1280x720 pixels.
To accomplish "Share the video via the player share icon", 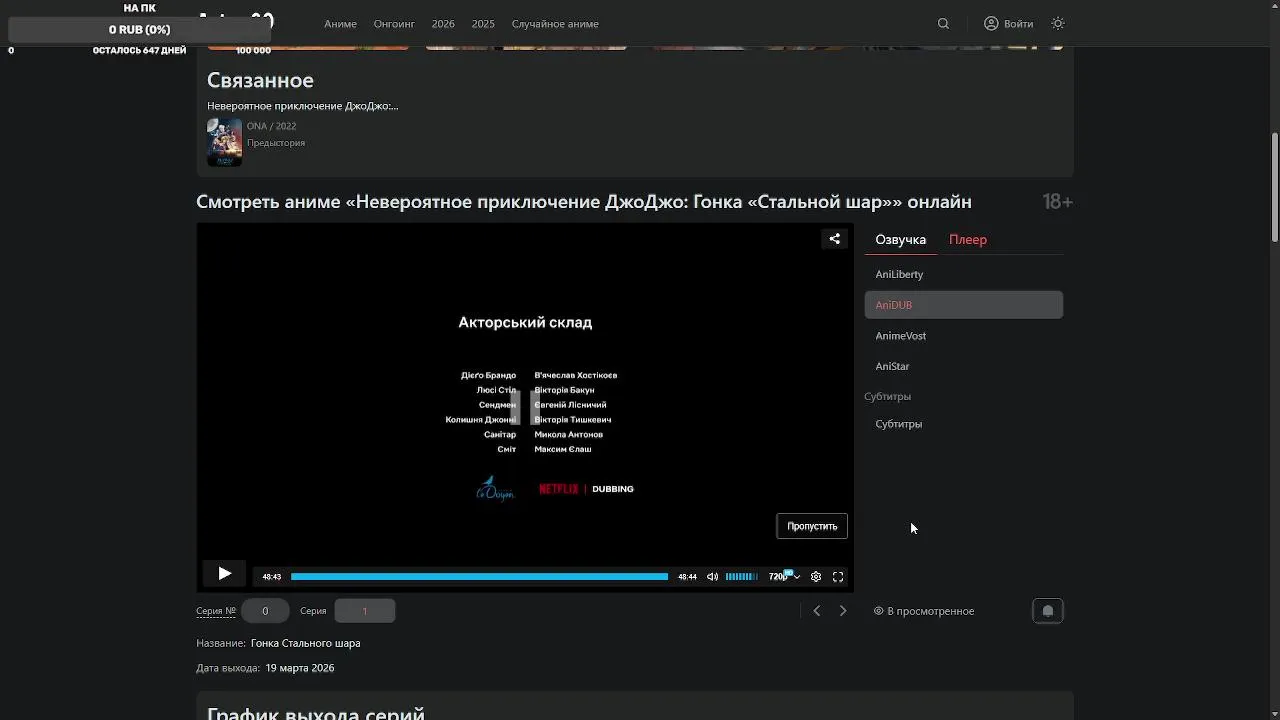I will [834, 239].
